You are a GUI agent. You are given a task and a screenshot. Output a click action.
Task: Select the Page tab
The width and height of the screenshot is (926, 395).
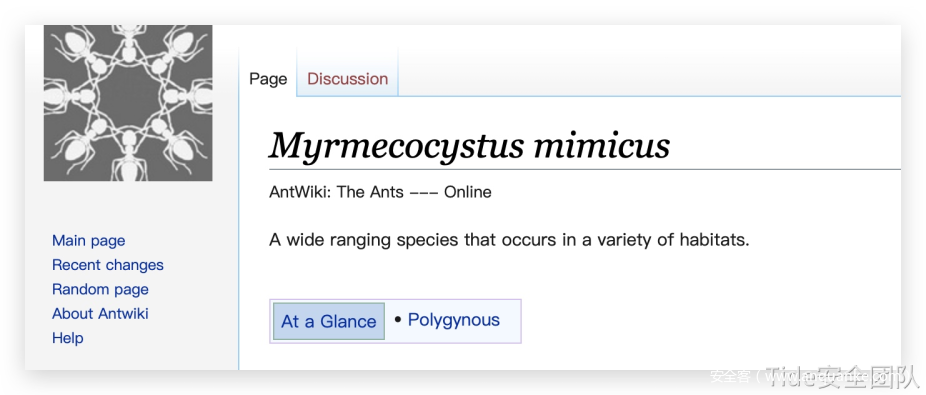coord(268,79)
